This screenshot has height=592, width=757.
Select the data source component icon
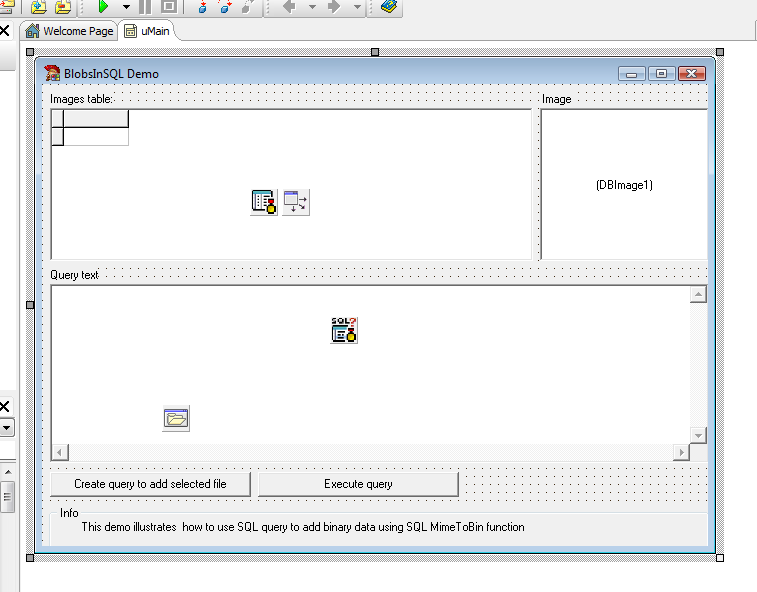(x=296, y=202)
